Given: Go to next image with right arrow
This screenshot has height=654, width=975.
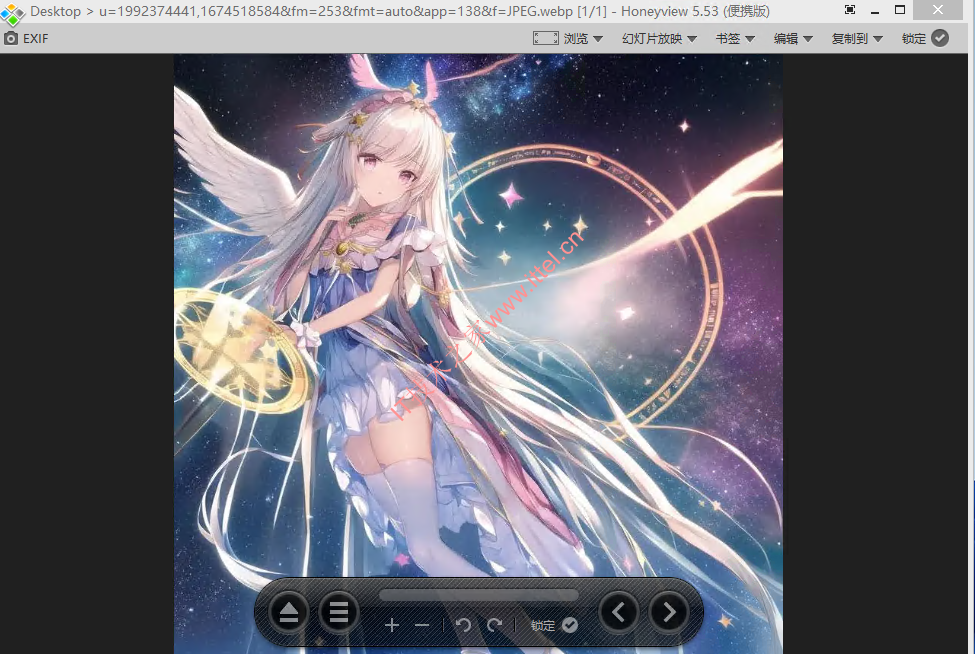Looking at the screenshot, I should tap(668, 613).
